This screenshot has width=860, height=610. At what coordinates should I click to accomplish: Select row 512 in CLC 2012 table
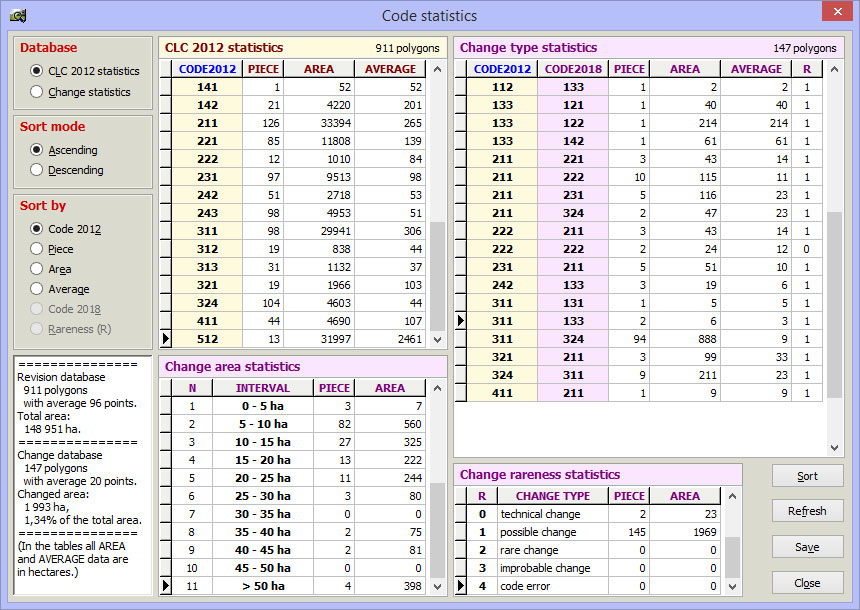pyautogui.click(x=207, y=339)
